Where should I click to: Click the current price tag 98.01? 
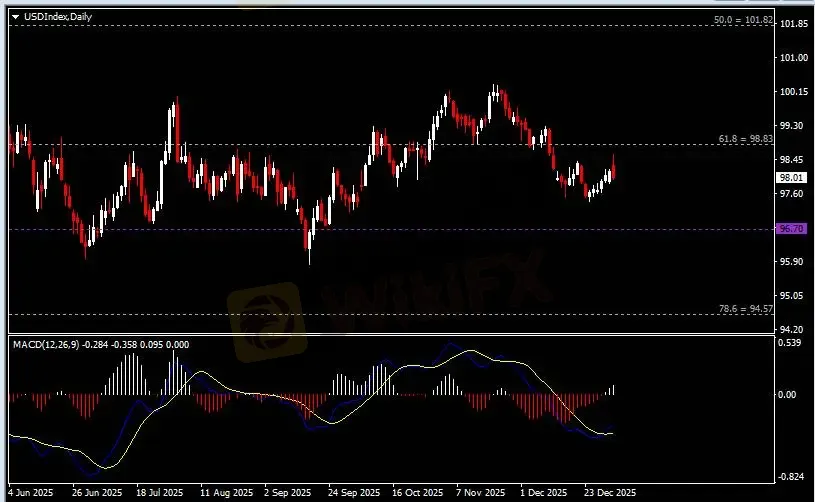pyautogui.click(x=791, y=177)
